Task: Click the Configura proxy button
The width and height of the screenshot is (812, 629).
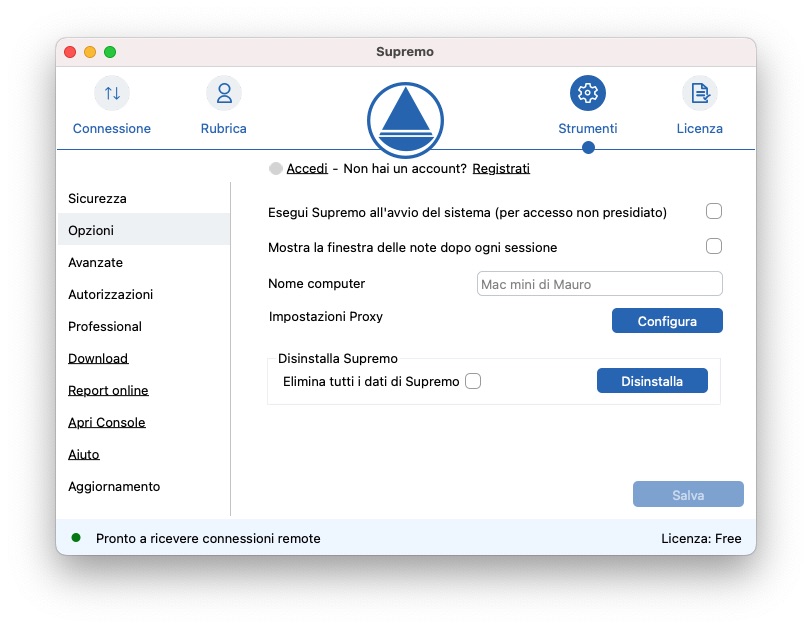Action: click(x=667, y=321)
